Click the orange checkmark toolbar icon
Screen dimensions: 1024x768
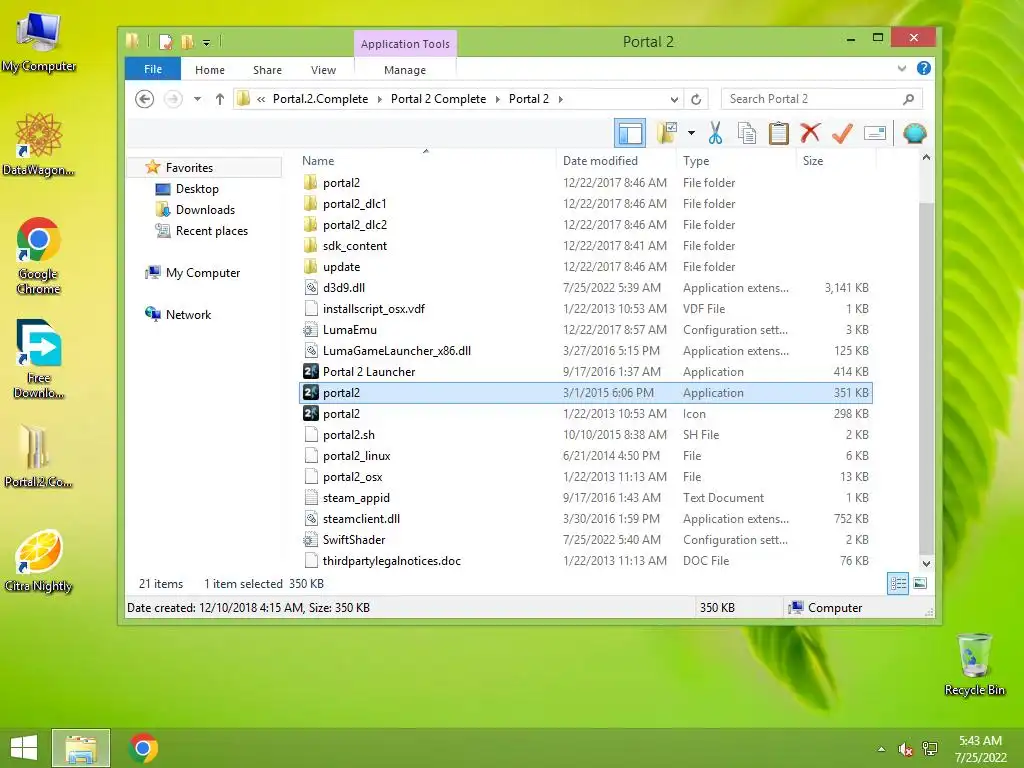(x=842, y=133)
